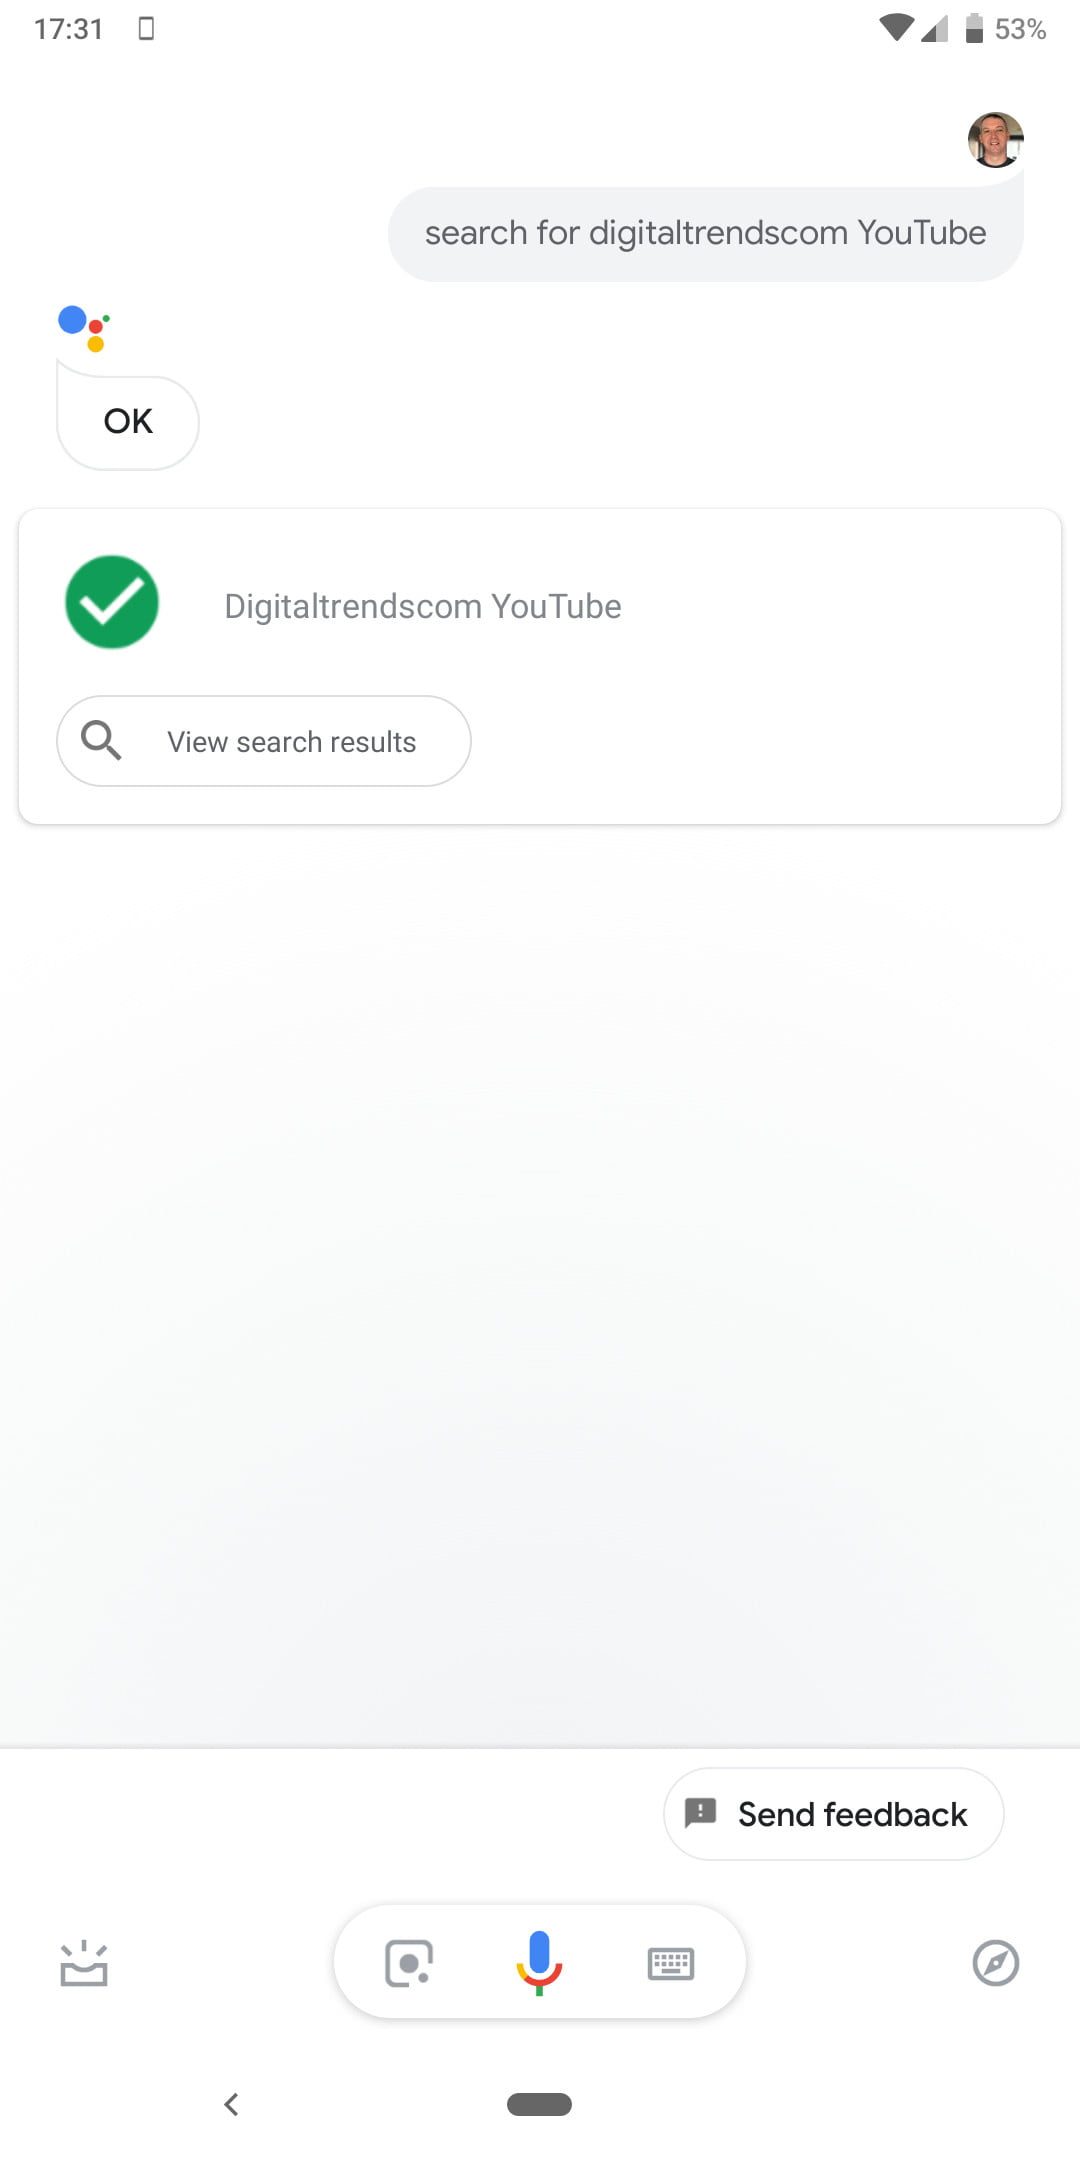
Task: Tap the Digitaltrendscom YouTube result text
Action: (x=422, y=606)
